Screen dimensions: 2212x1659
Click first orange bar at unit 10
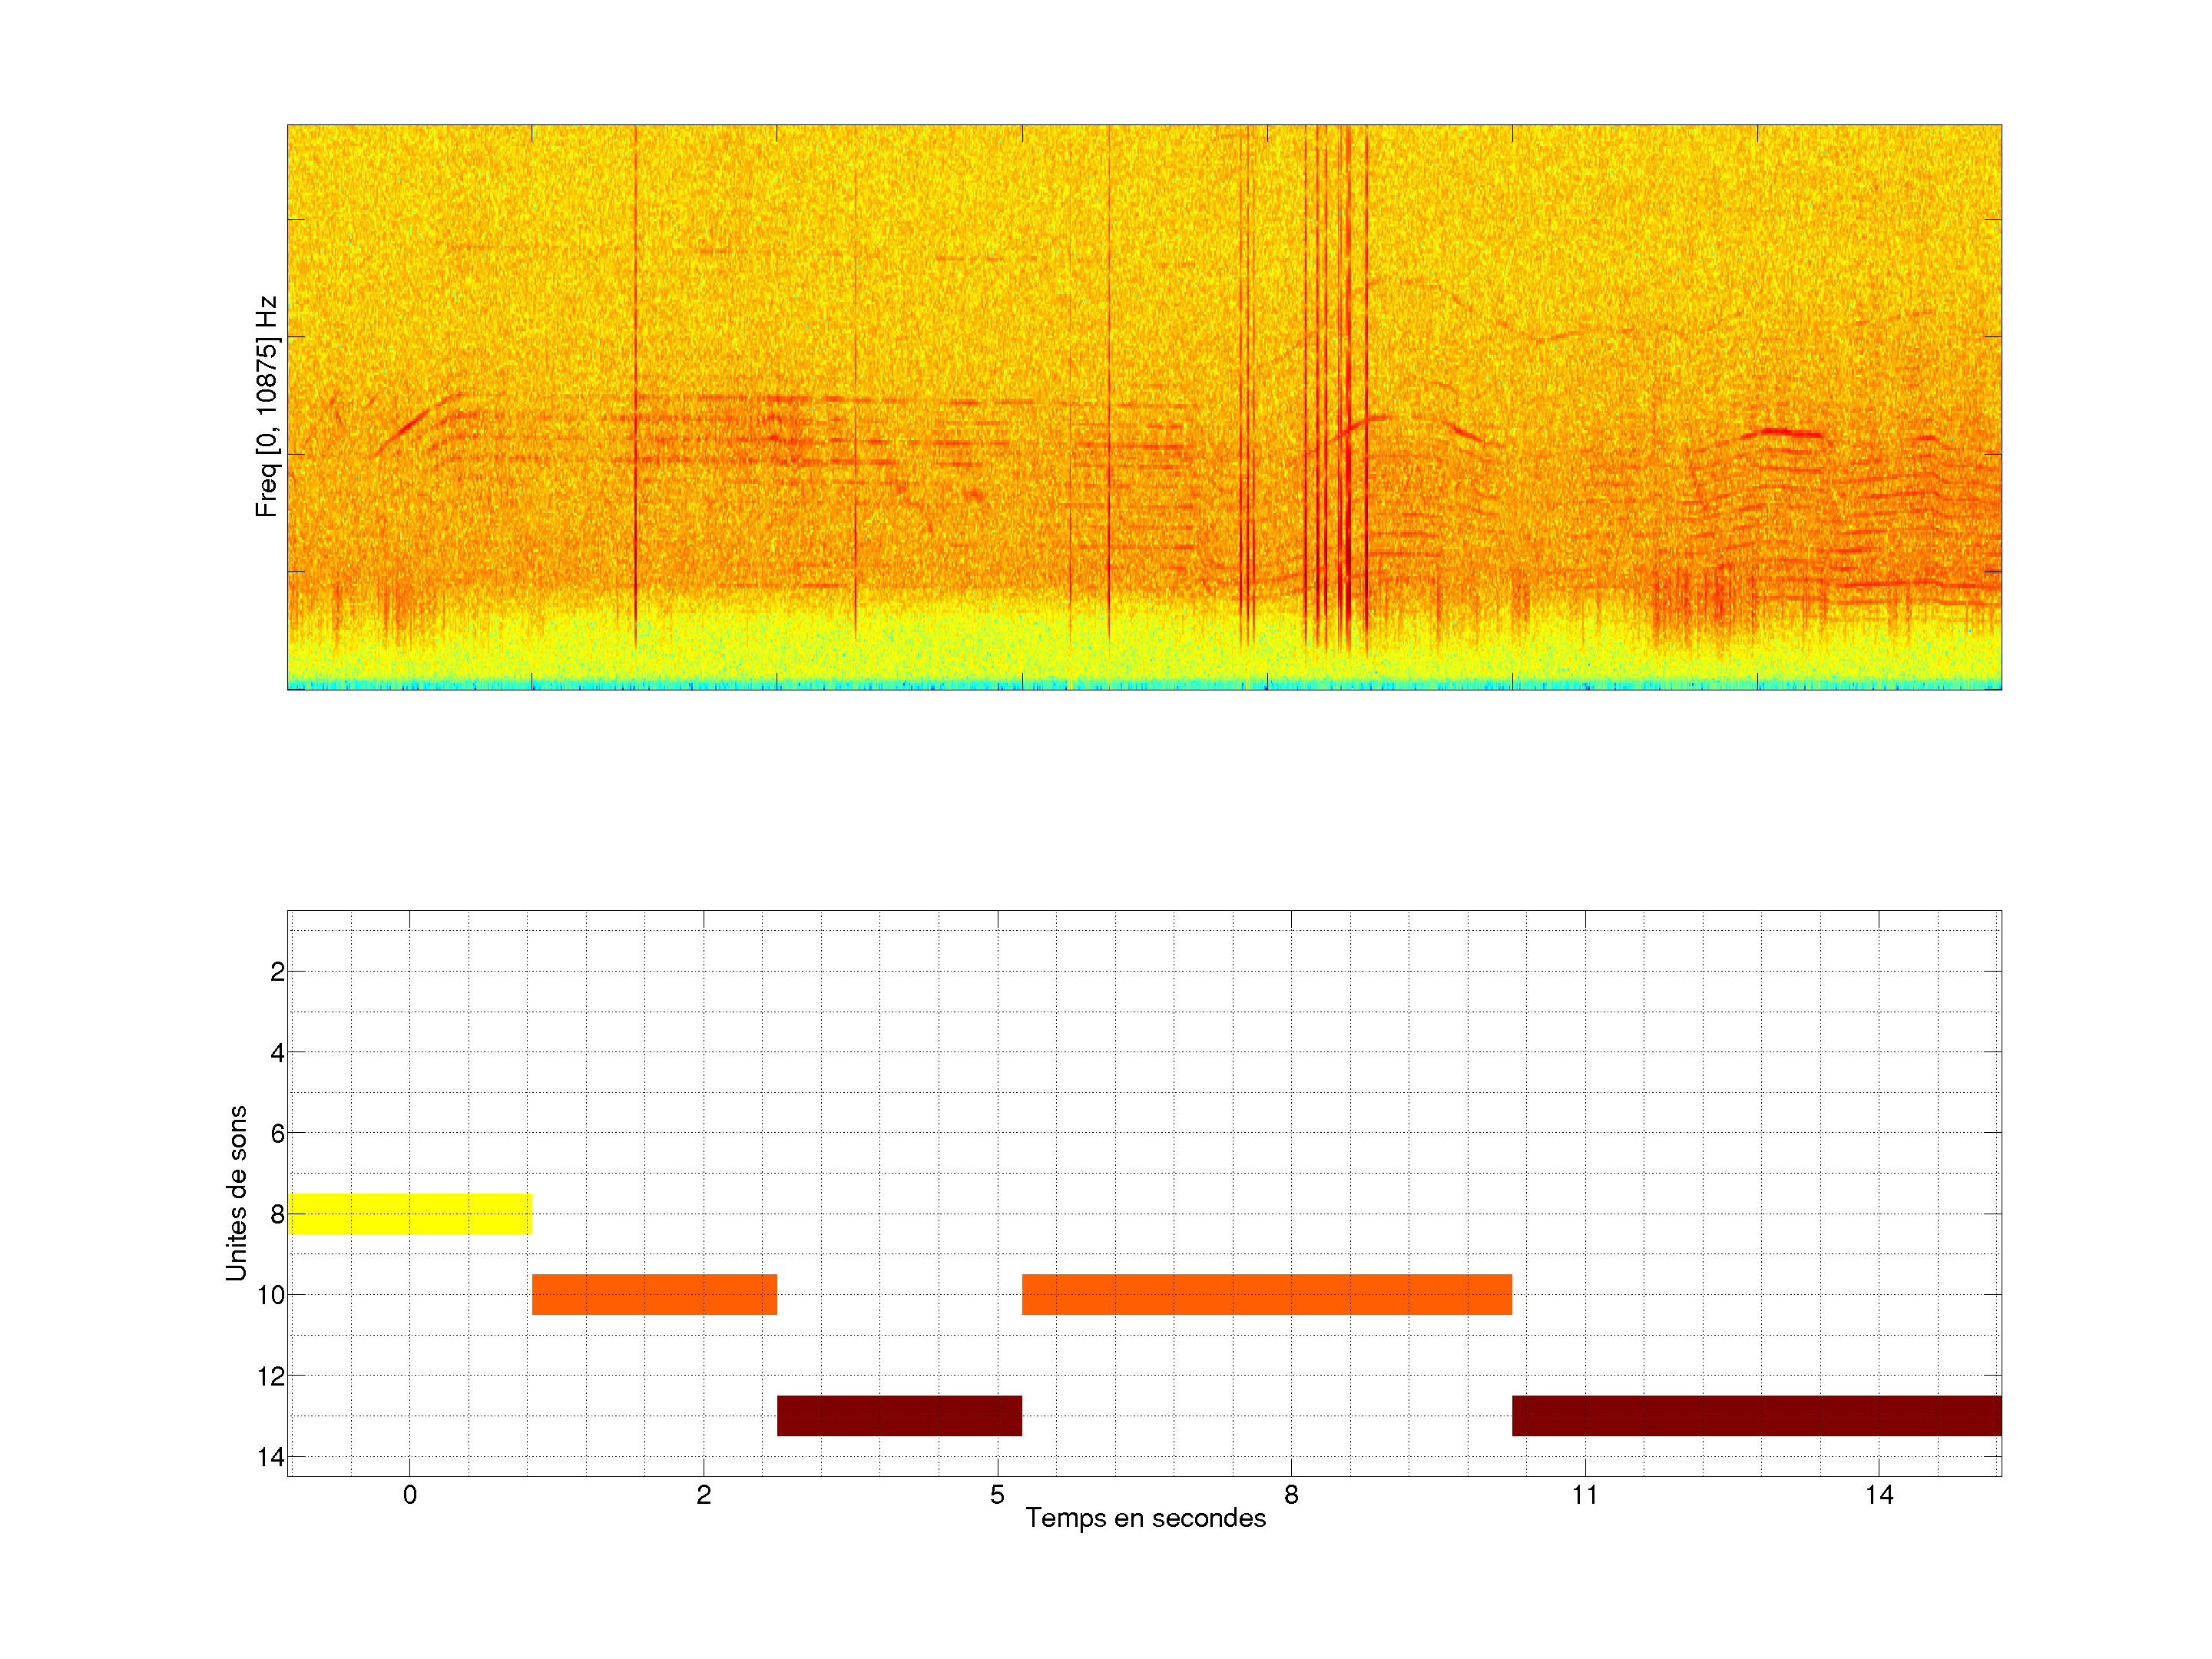654,1294
